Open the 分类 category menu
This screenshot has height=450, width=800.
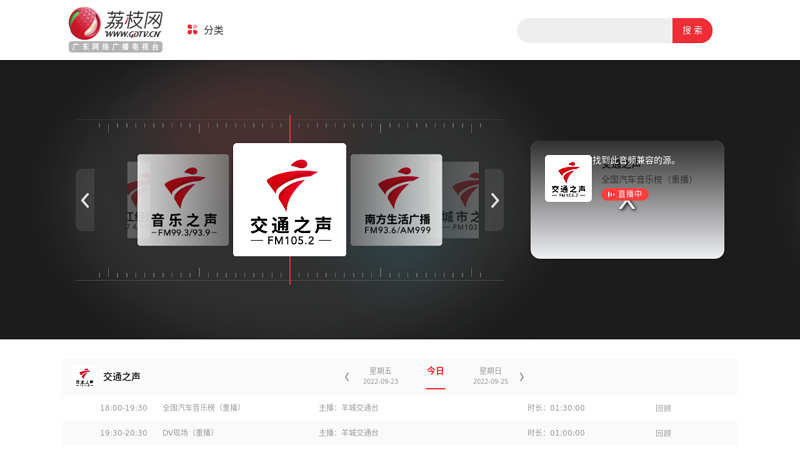(x=213, y=30)
